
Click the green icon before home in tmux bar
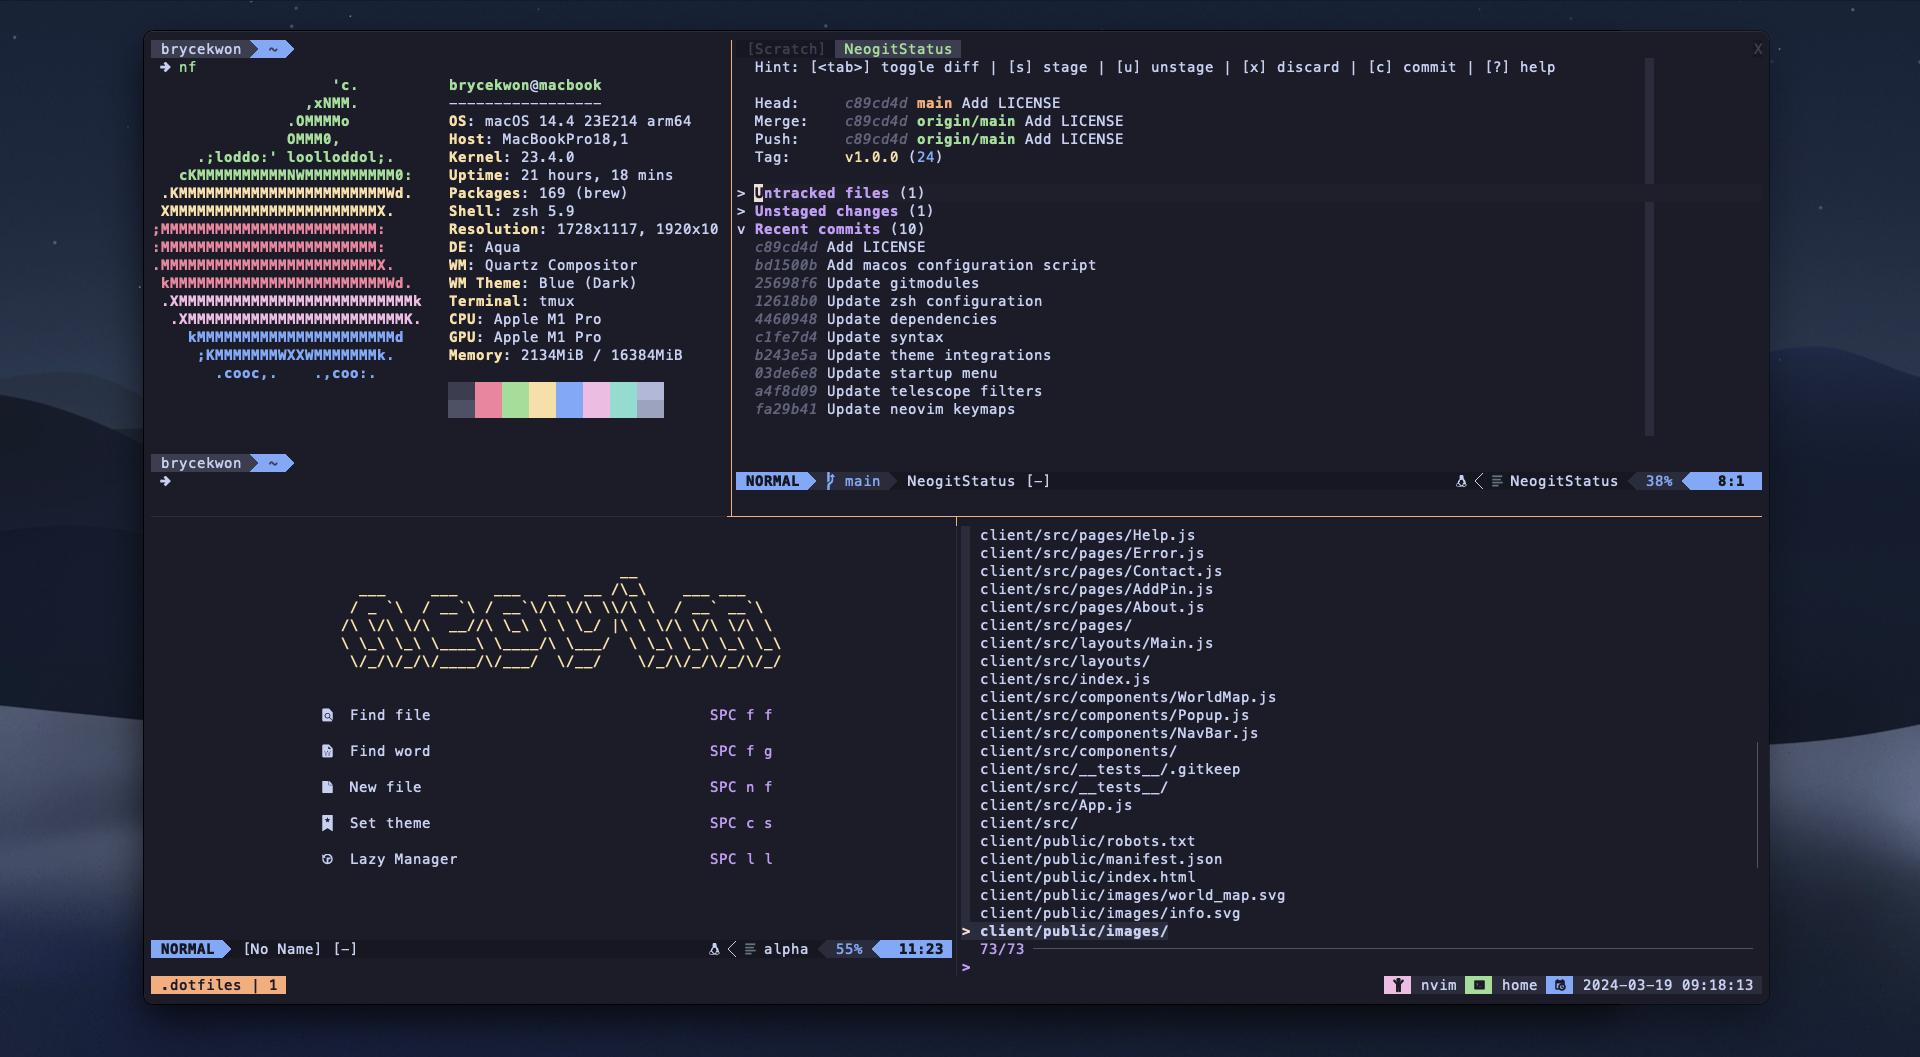(1478, 985)
